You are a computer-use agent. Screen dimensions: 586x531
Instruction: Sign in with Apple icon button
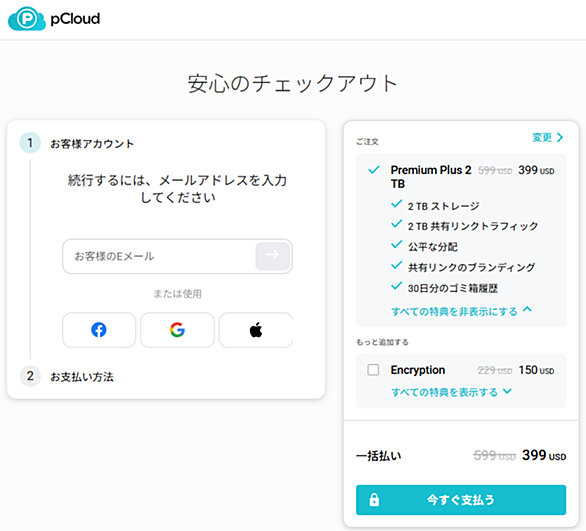click(x=256, y=330)
